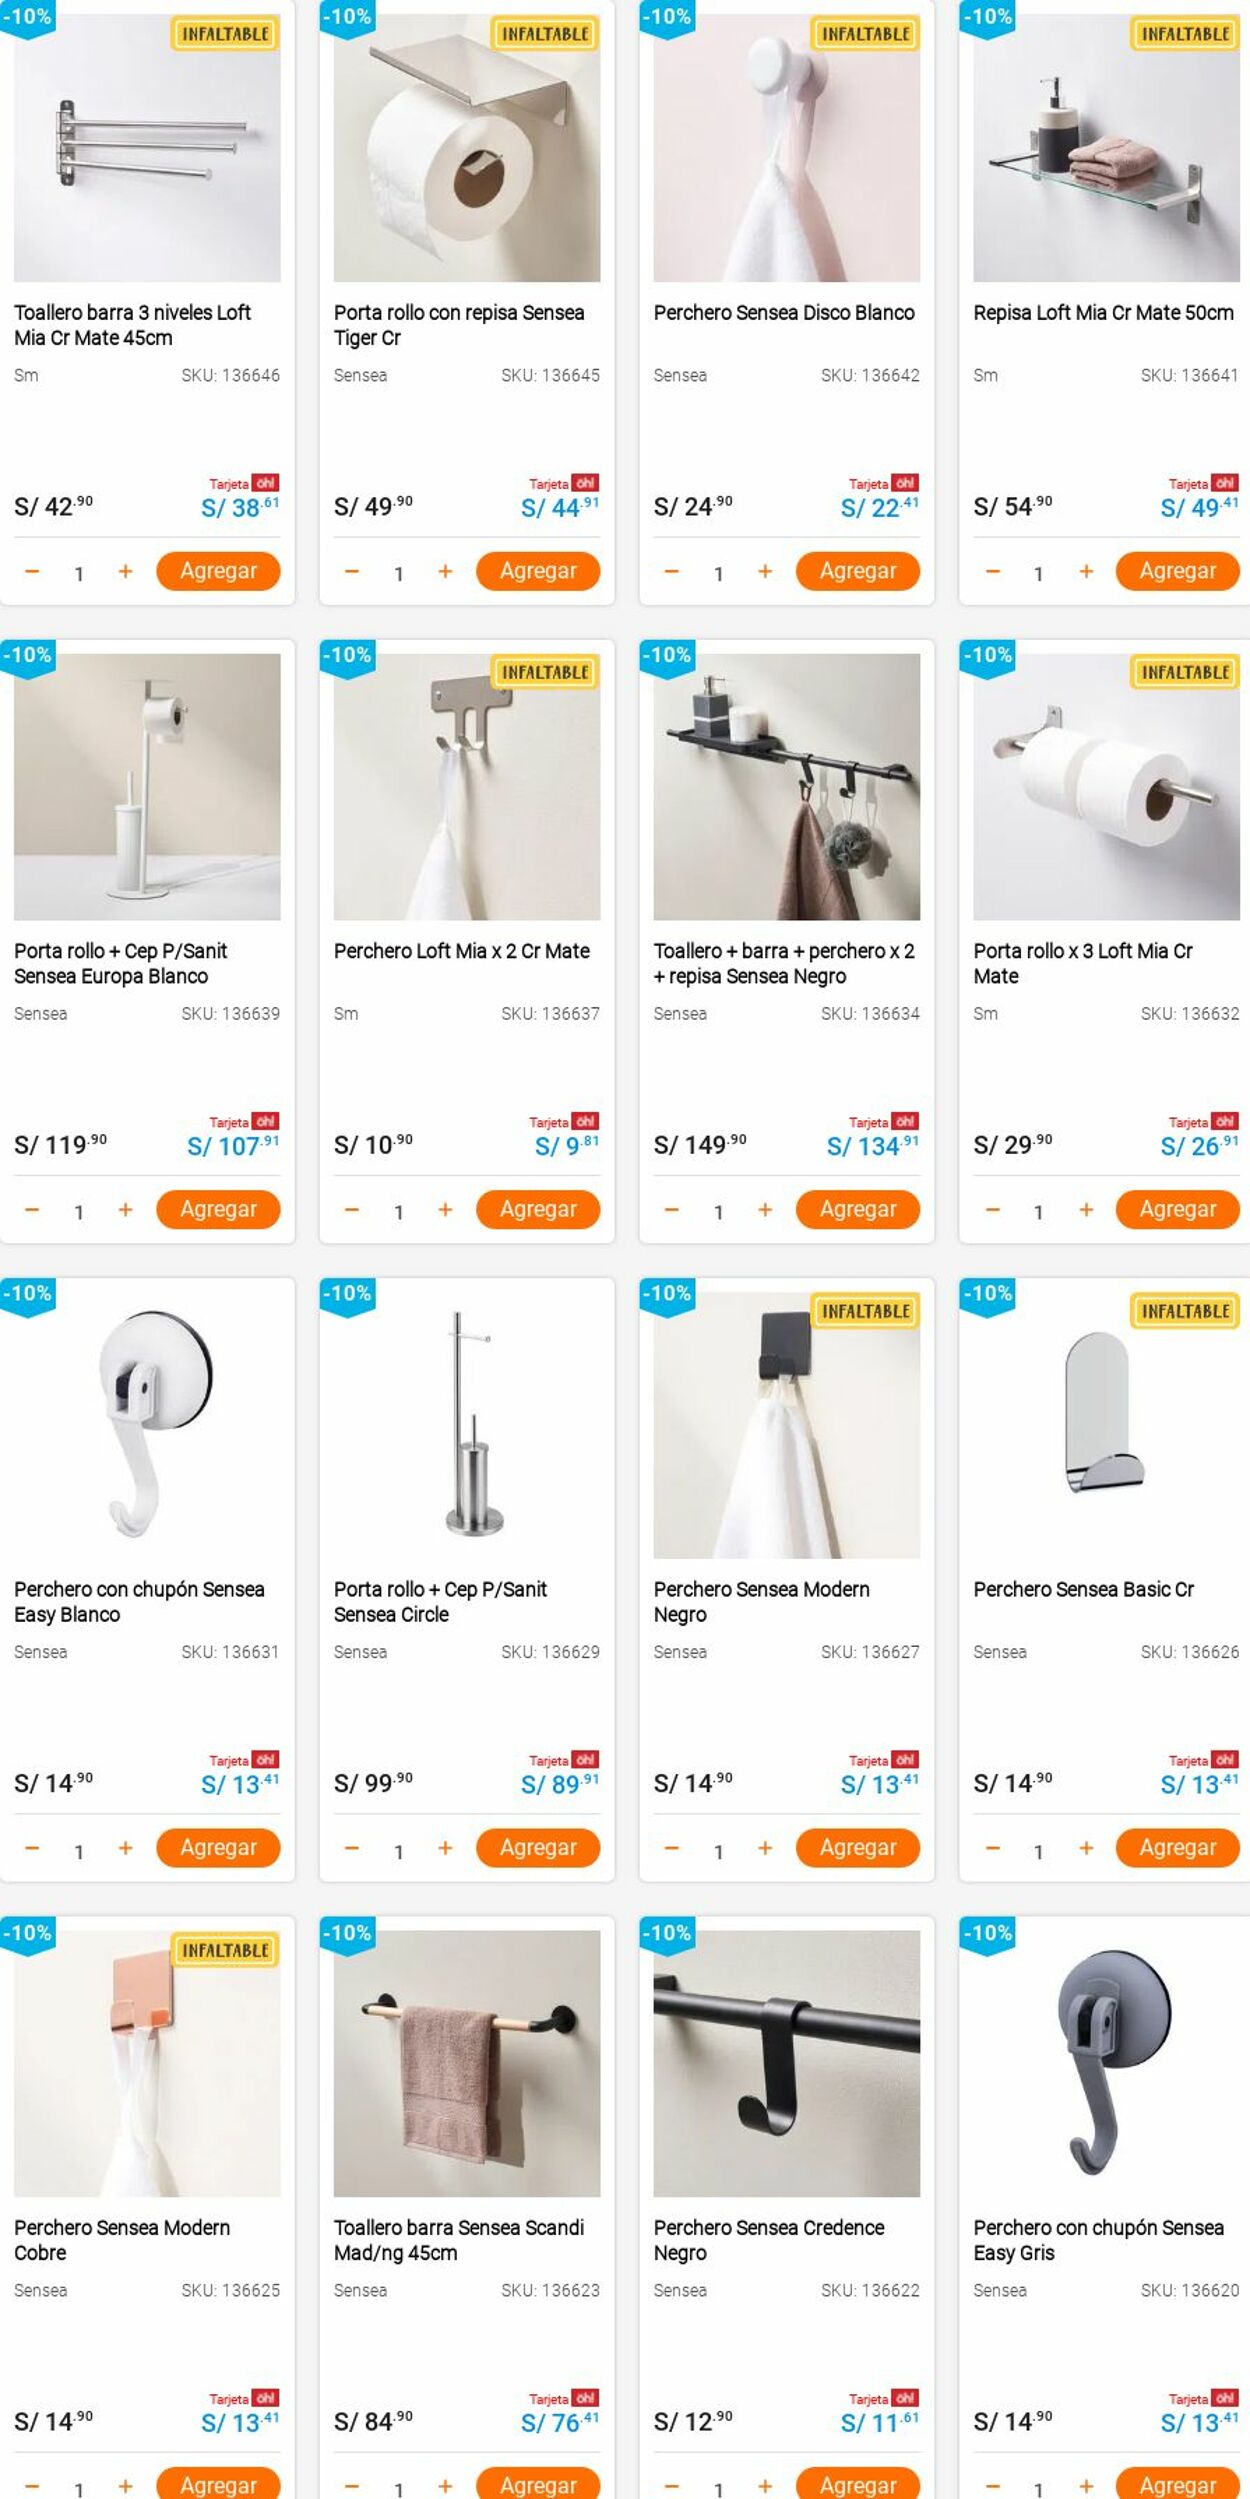Increase quantity of Perchero Sensea Disco Blanco
The height and width of the screenshot is (2499, 1250).
pos(765,572)
